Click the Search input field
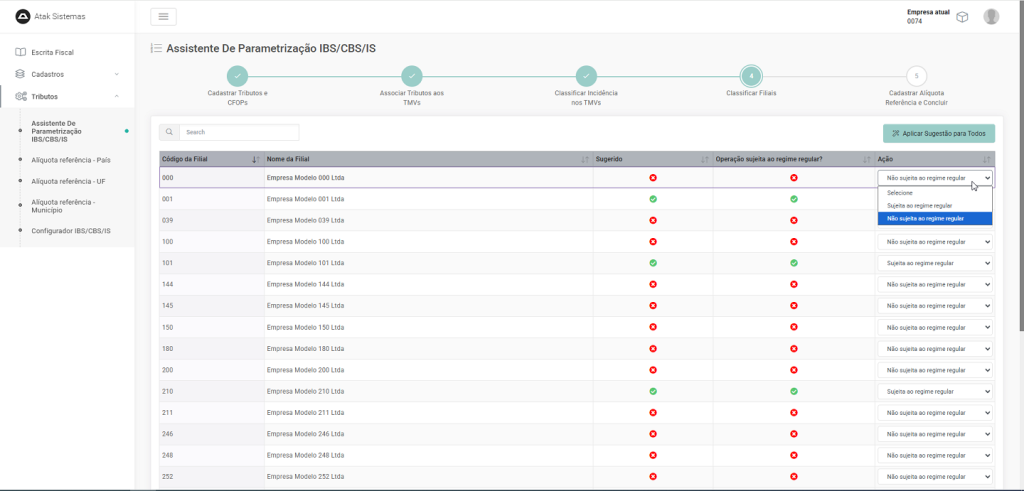Viewport: 1024px width, 491px height. coord(238,132)
